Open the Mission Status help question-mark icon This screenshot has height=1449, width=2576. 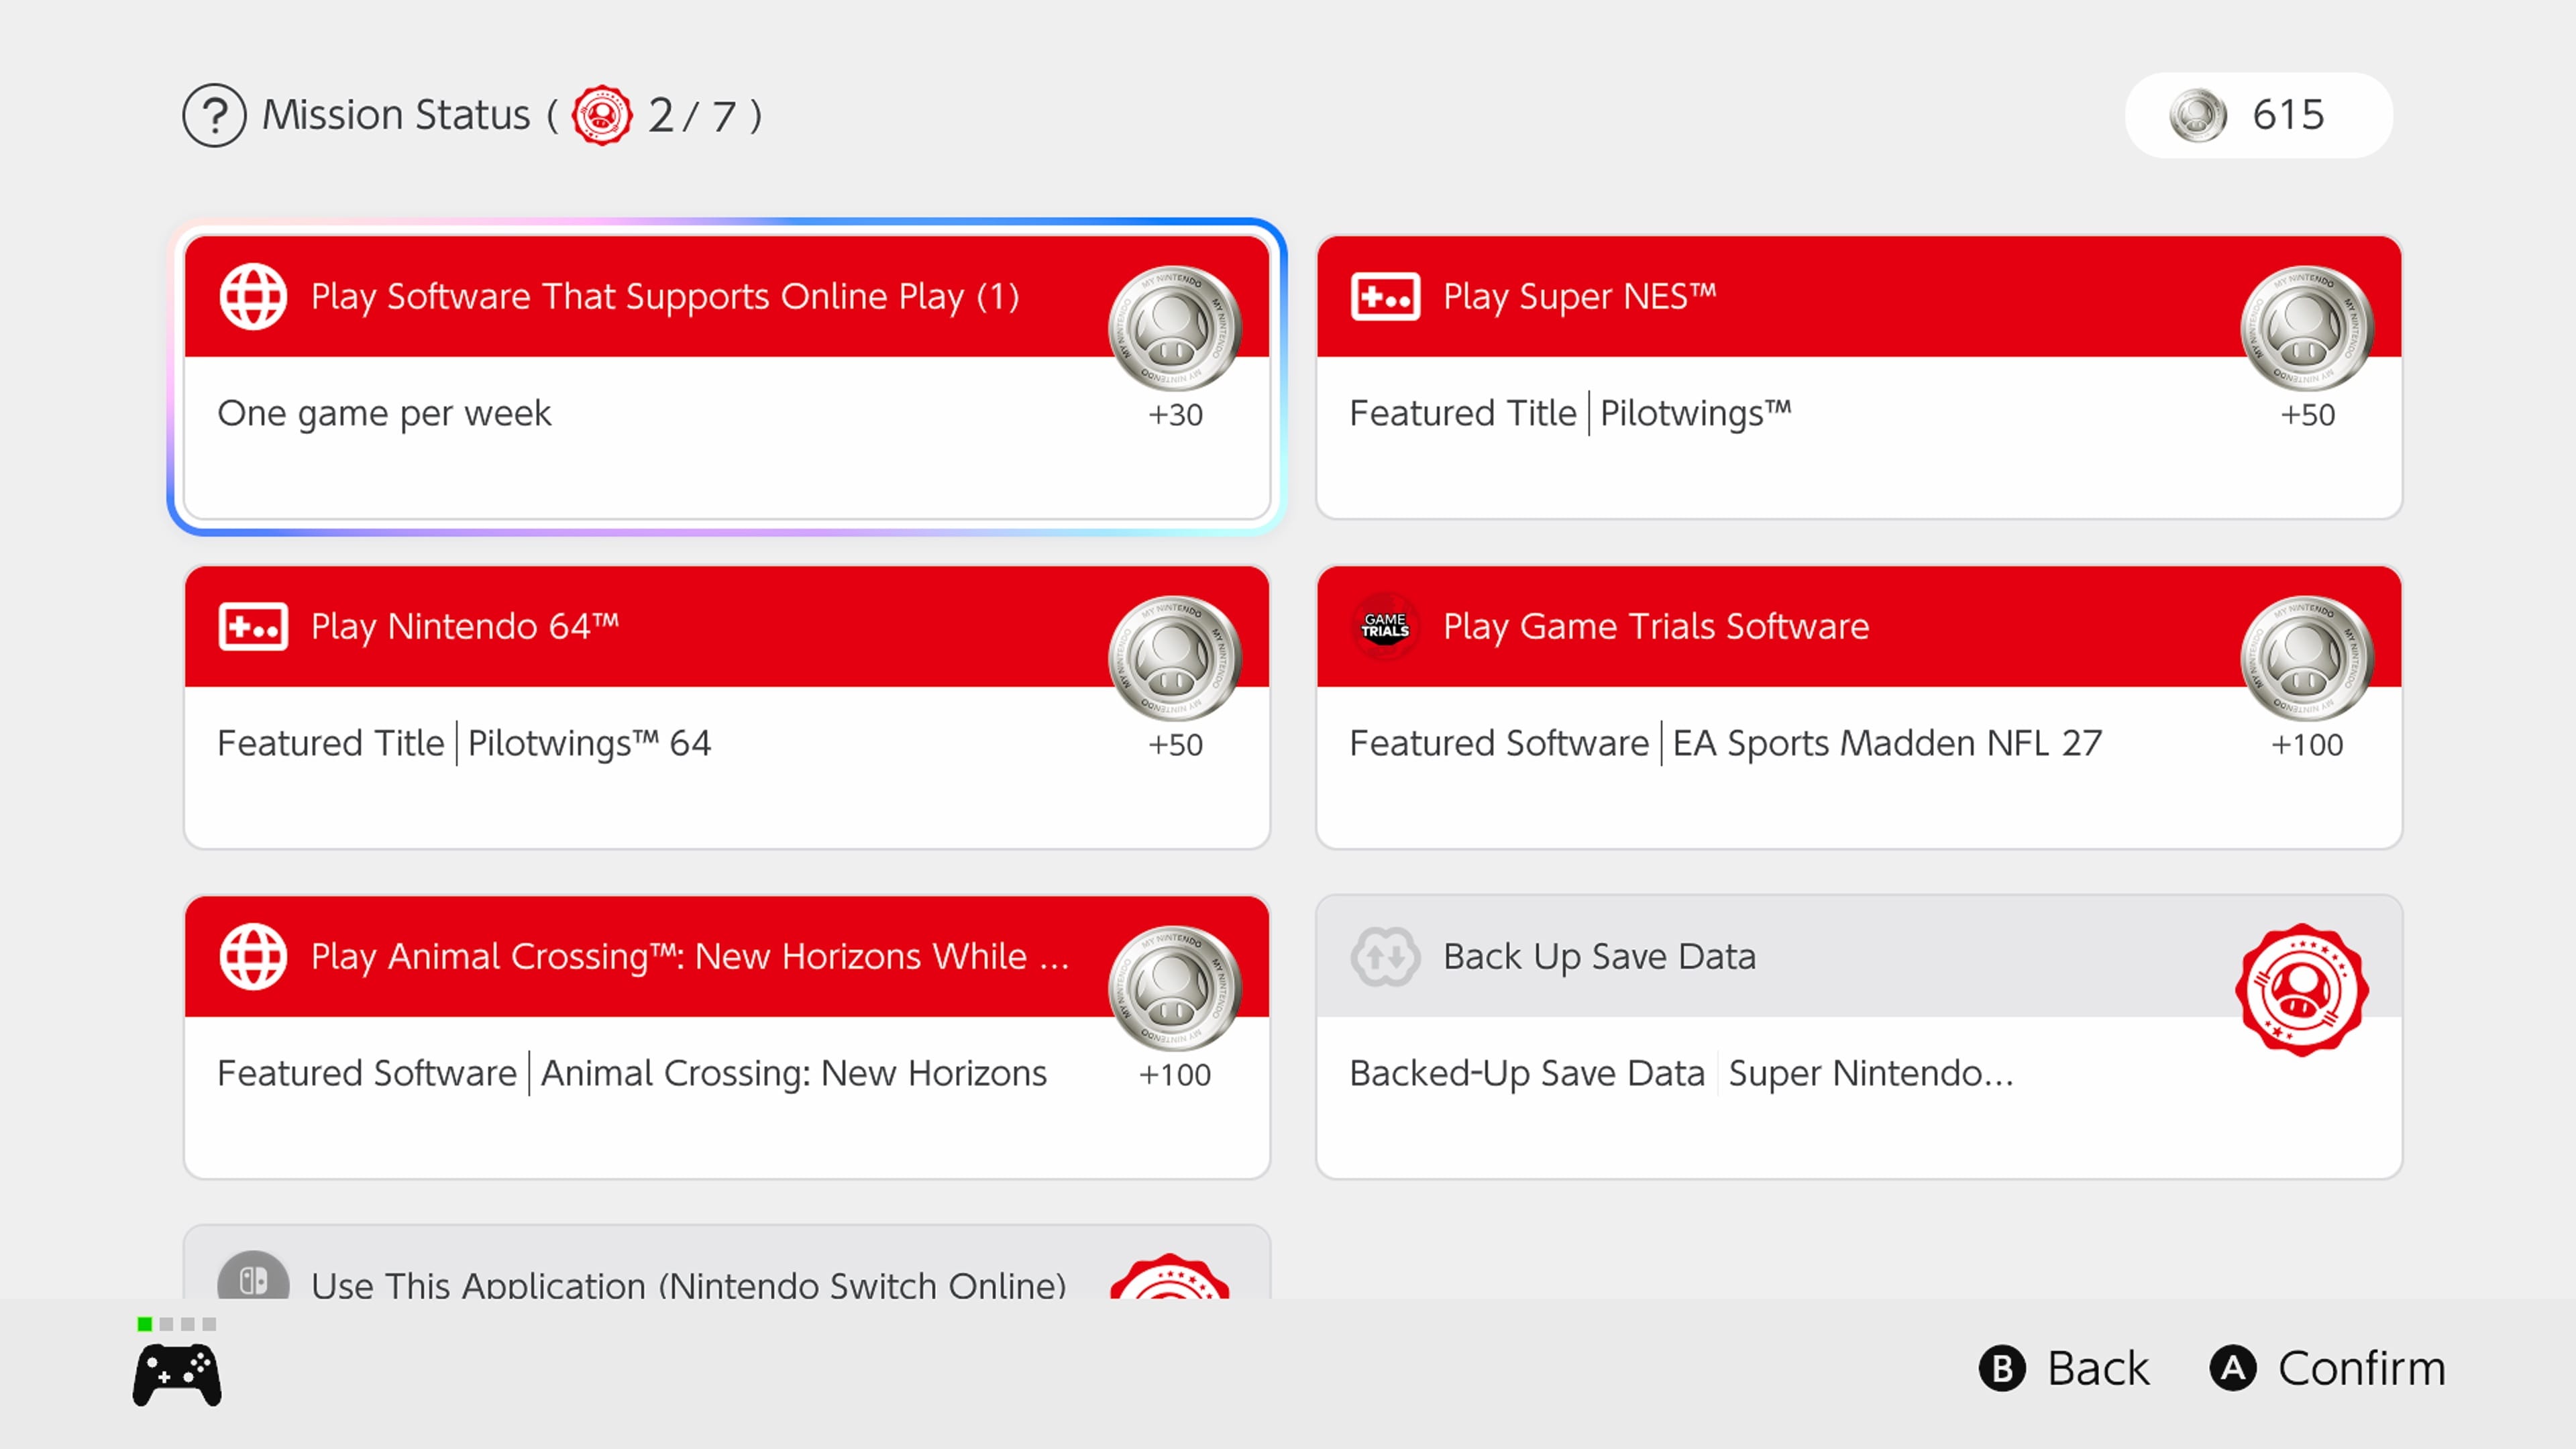pyautogui.click(x=214, y=115)
